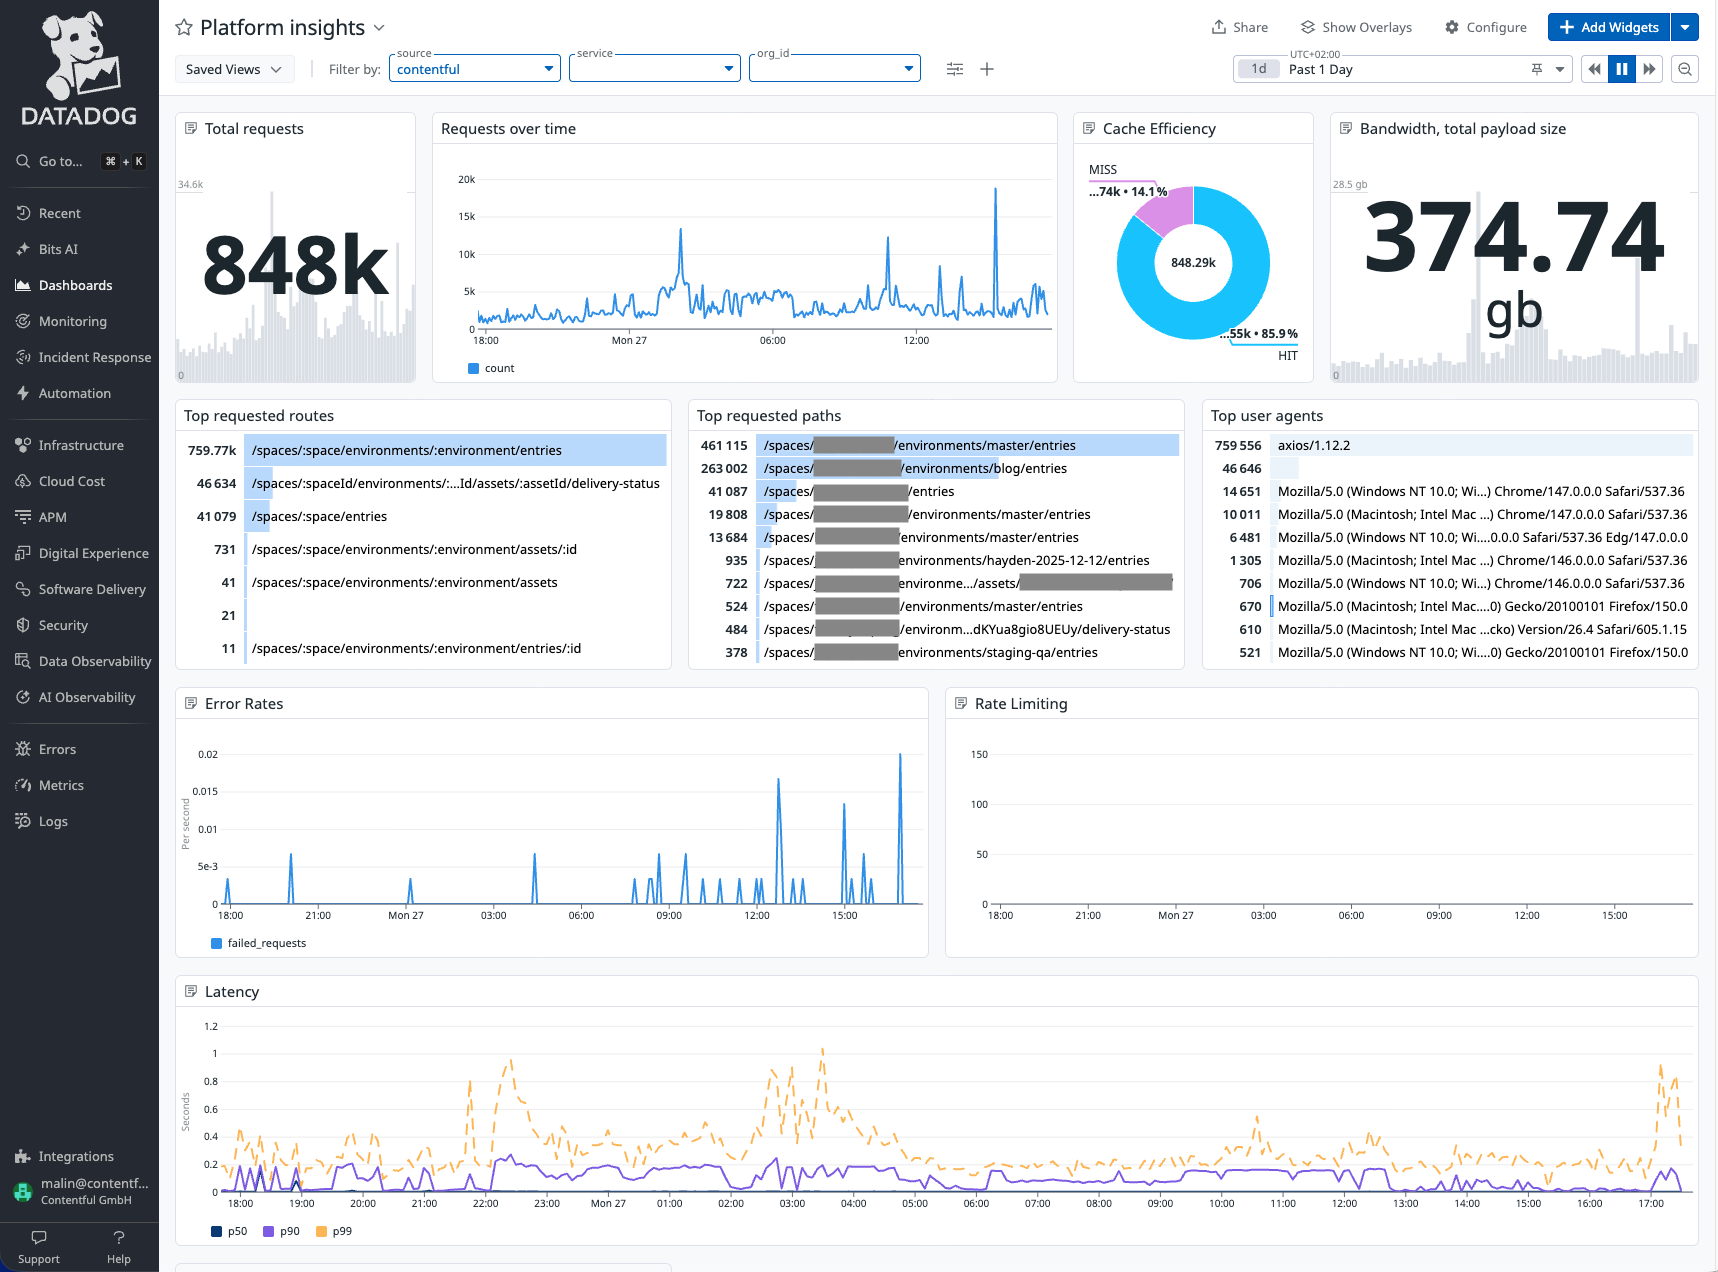Image resolution: width=1718 pixels, height=1272 pixels.
Task: Click the AI Observability sidebar icon
Action: 23,697
